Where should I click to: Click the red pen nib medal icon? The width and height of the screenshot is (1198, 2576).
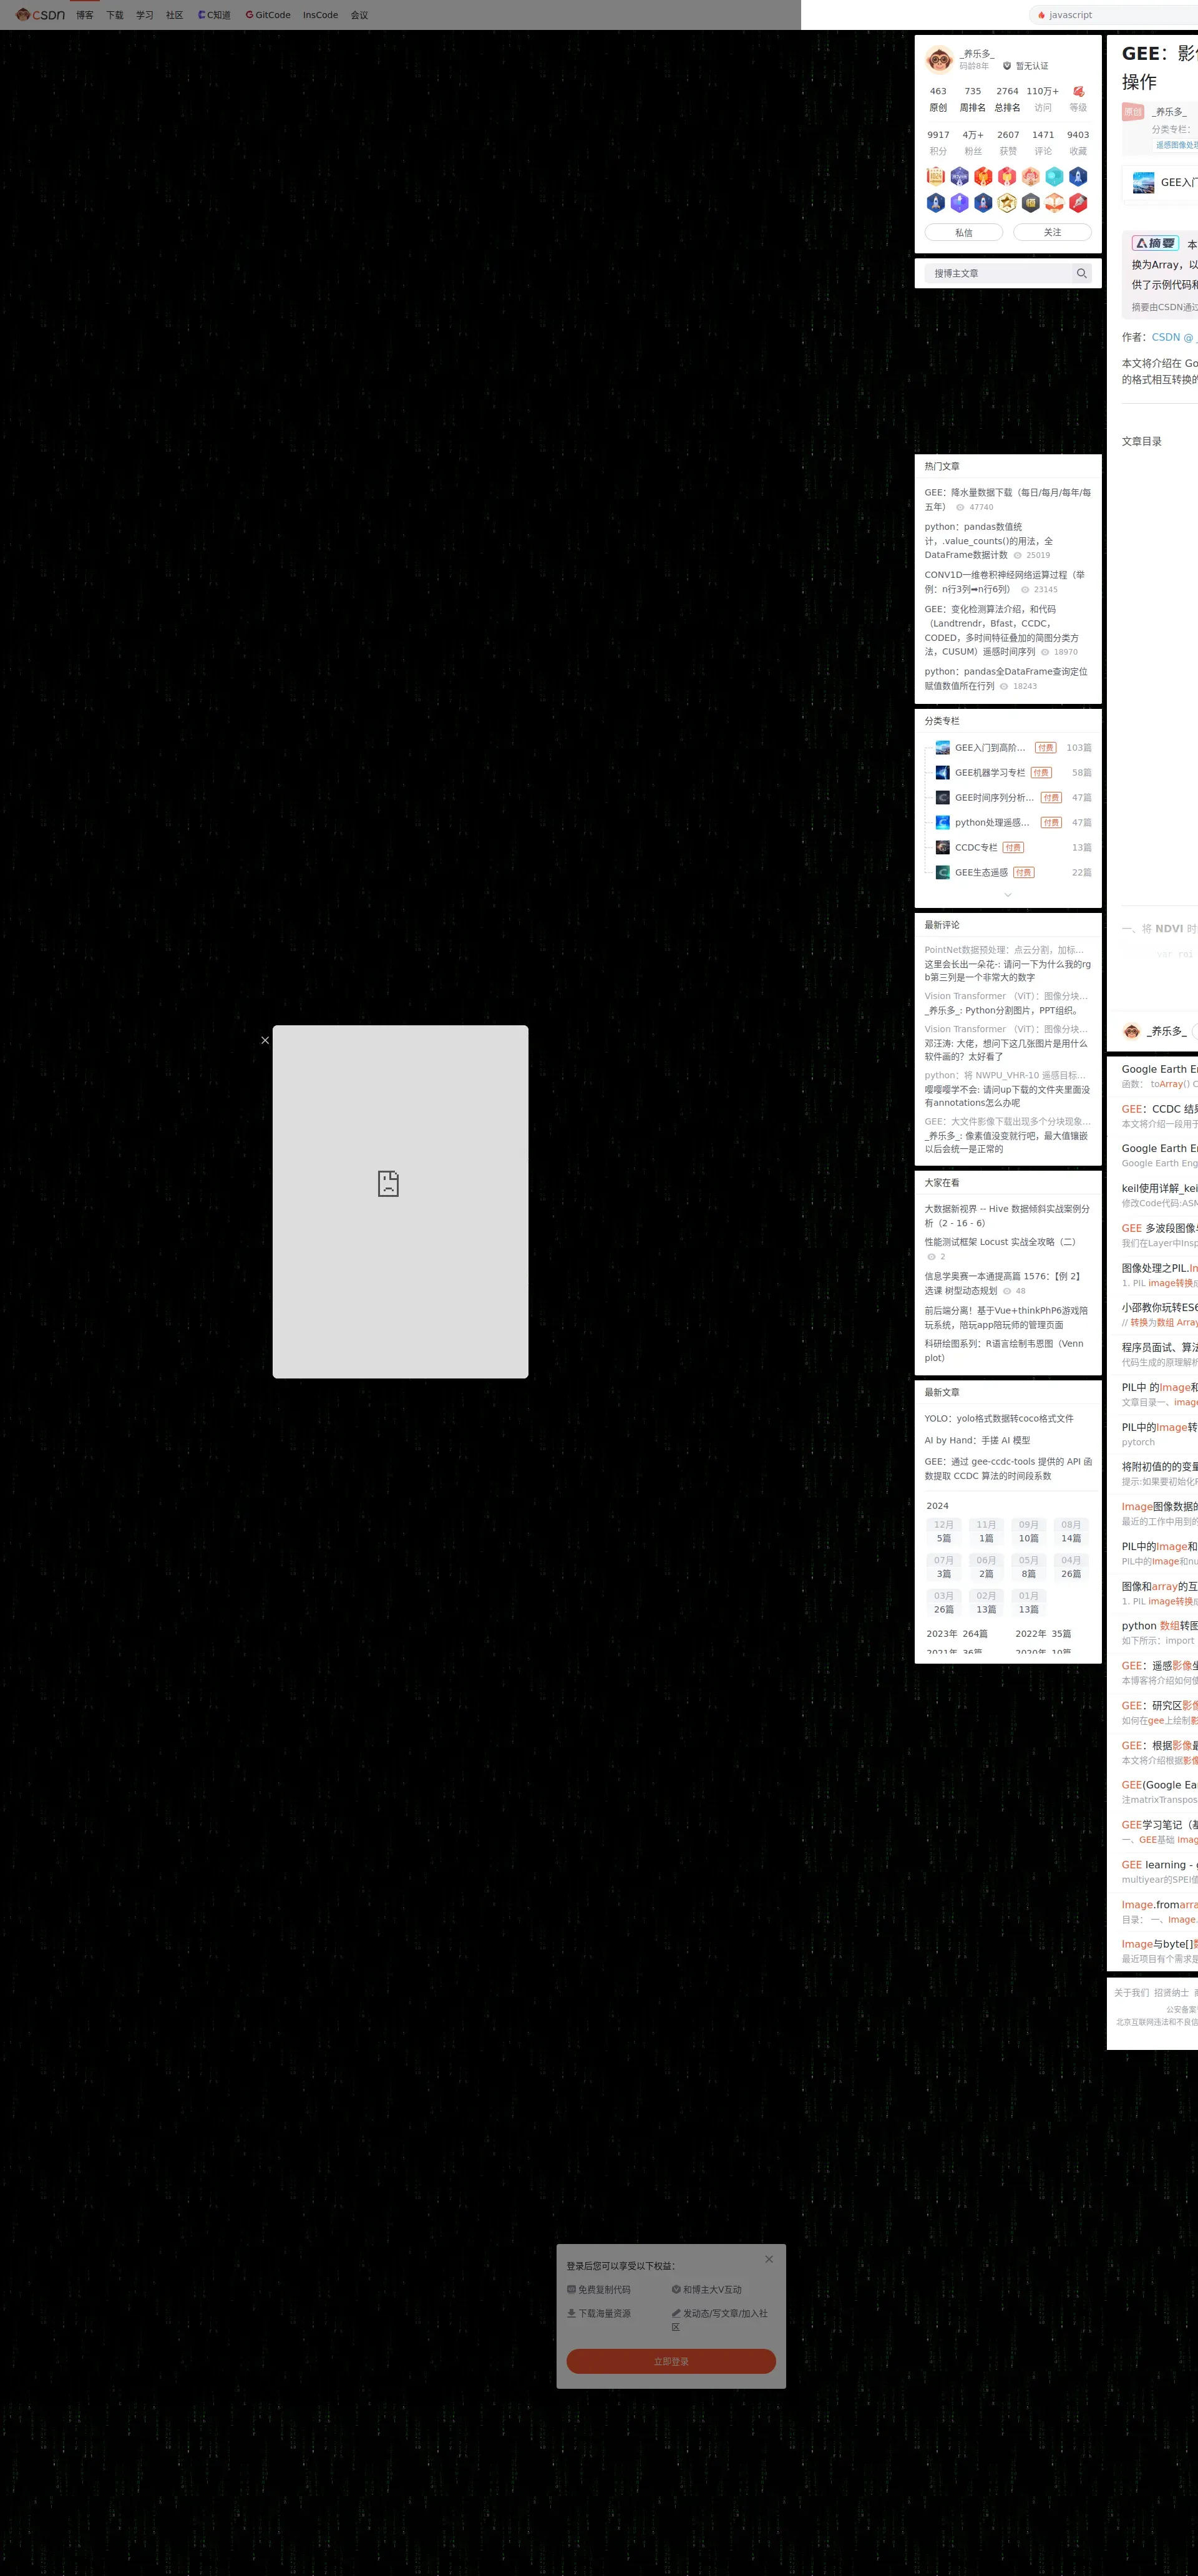[1078, 203]
